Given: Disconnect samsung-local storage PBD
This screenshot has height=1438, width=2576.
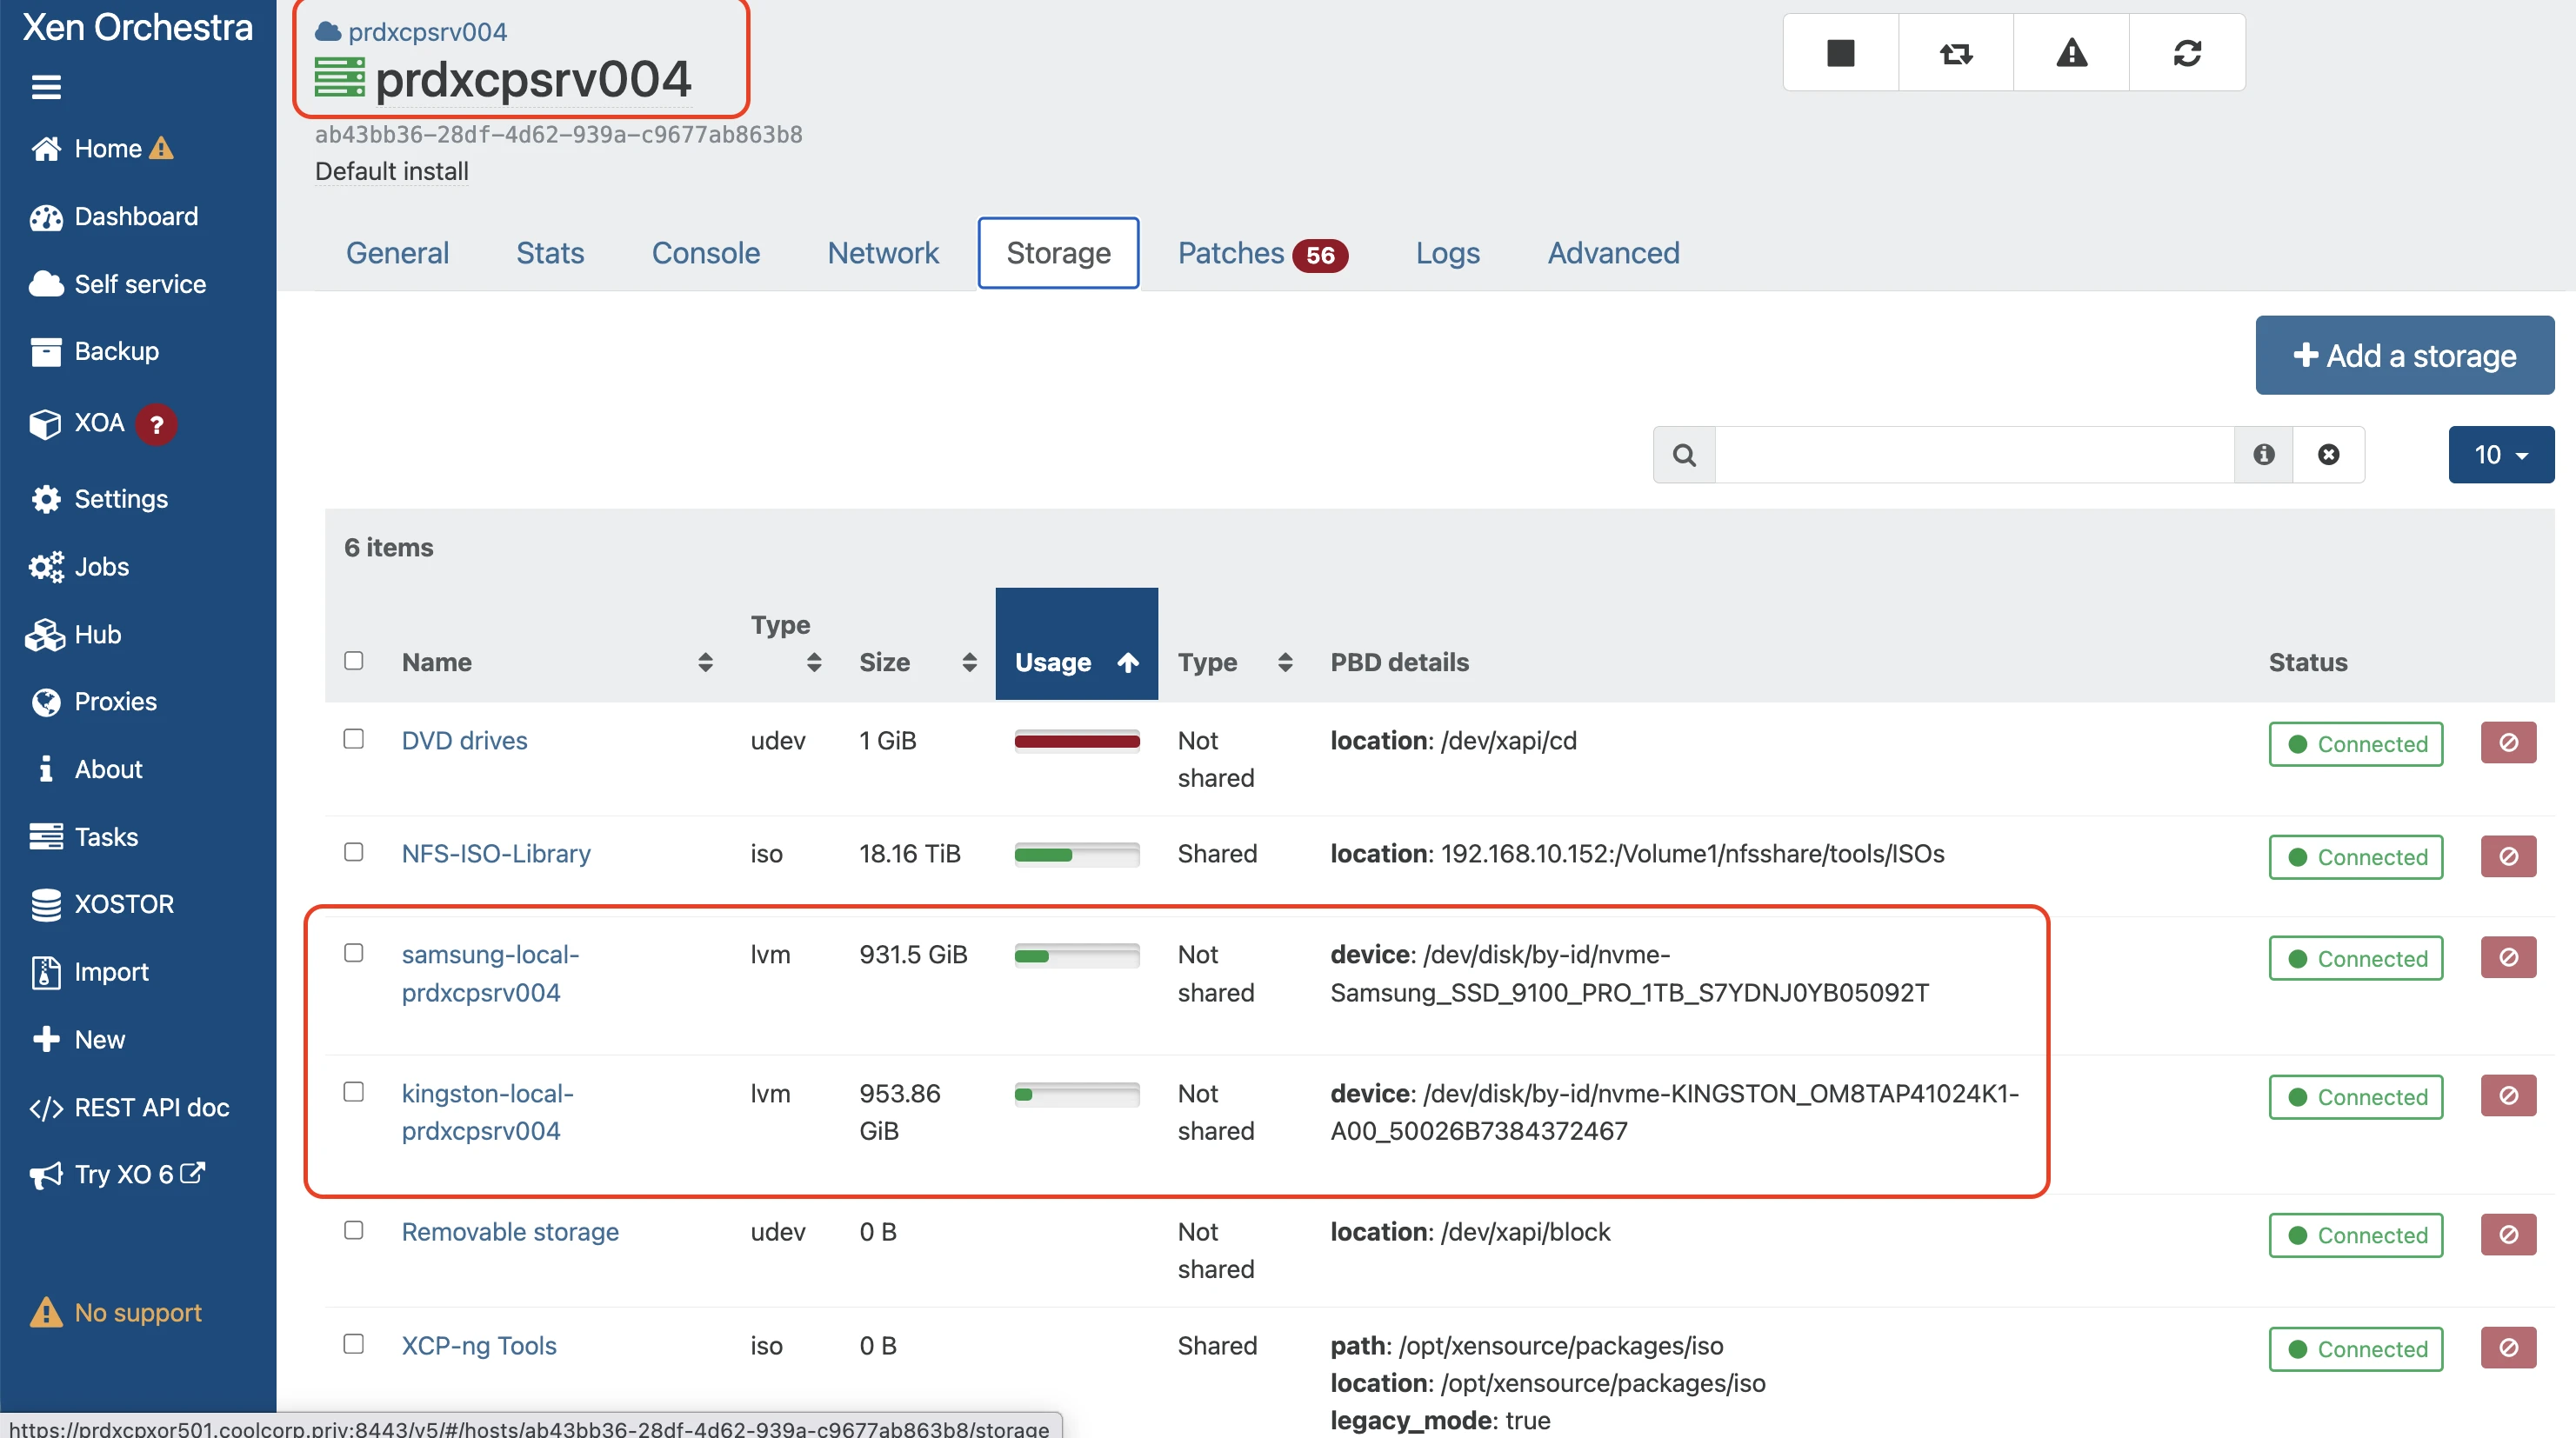Looking at the screenshot, I should 2508,957.
